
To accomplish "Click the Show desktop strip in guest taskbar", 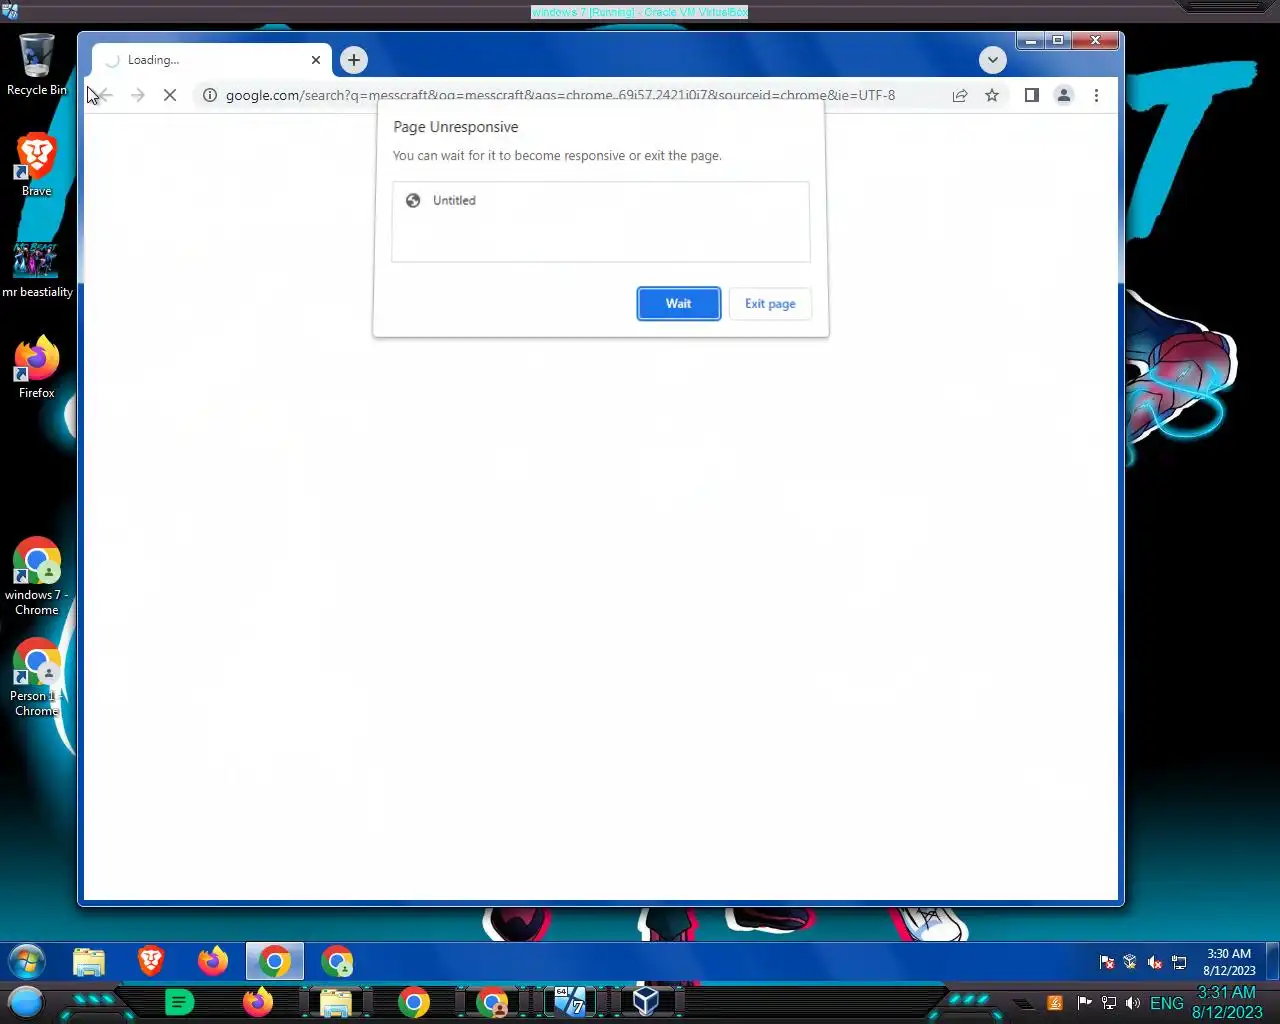I will point(1272,962).
